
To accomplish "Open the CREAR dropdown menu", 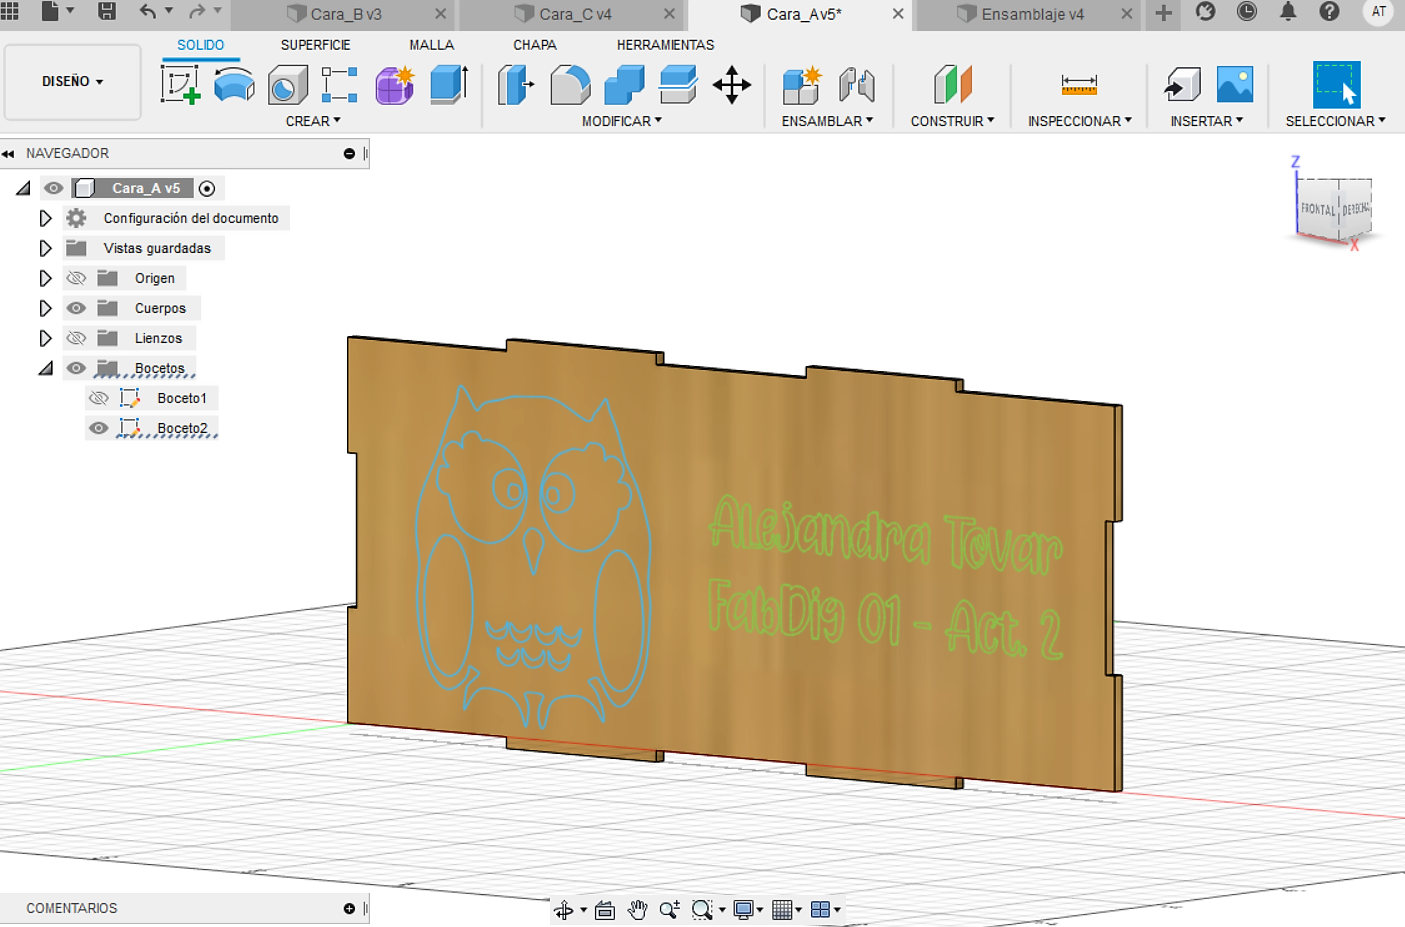I will tap(313, 121).
